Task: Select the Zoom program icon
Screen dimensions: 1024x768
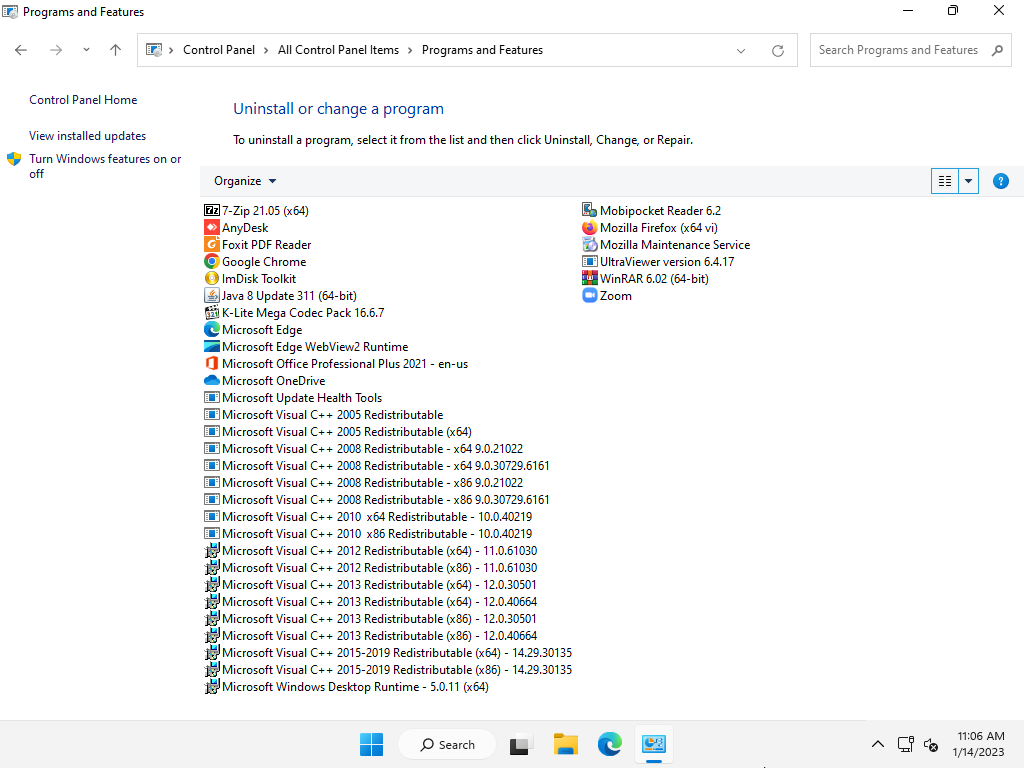Action: coord(590,296)
